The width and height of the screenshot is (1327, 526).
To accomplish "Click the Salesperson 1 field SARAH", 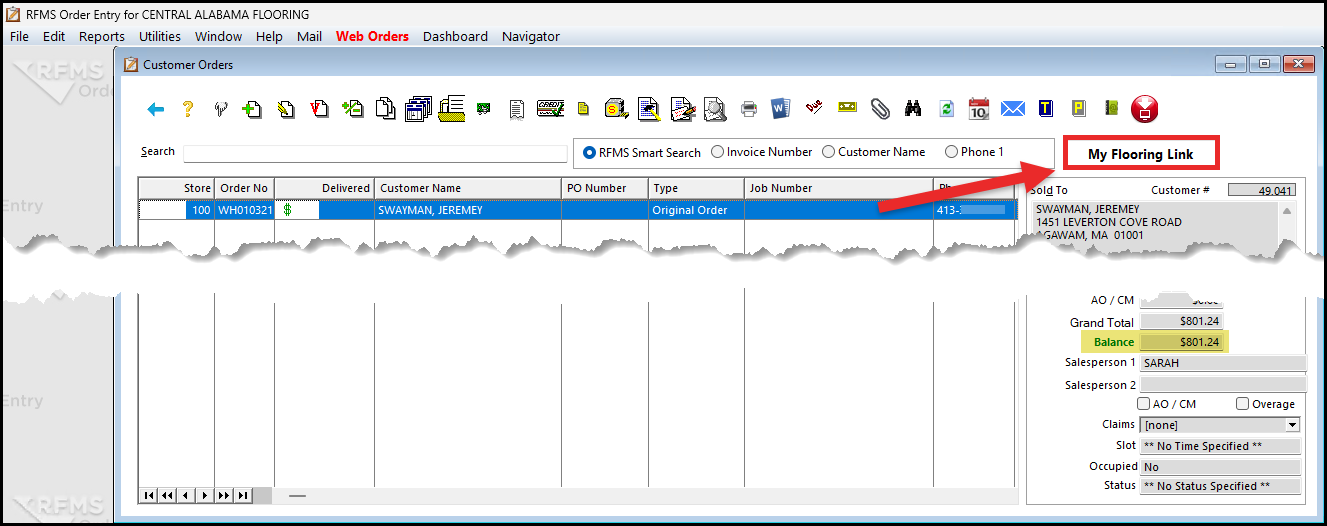I will click(x=1223, y=363).
